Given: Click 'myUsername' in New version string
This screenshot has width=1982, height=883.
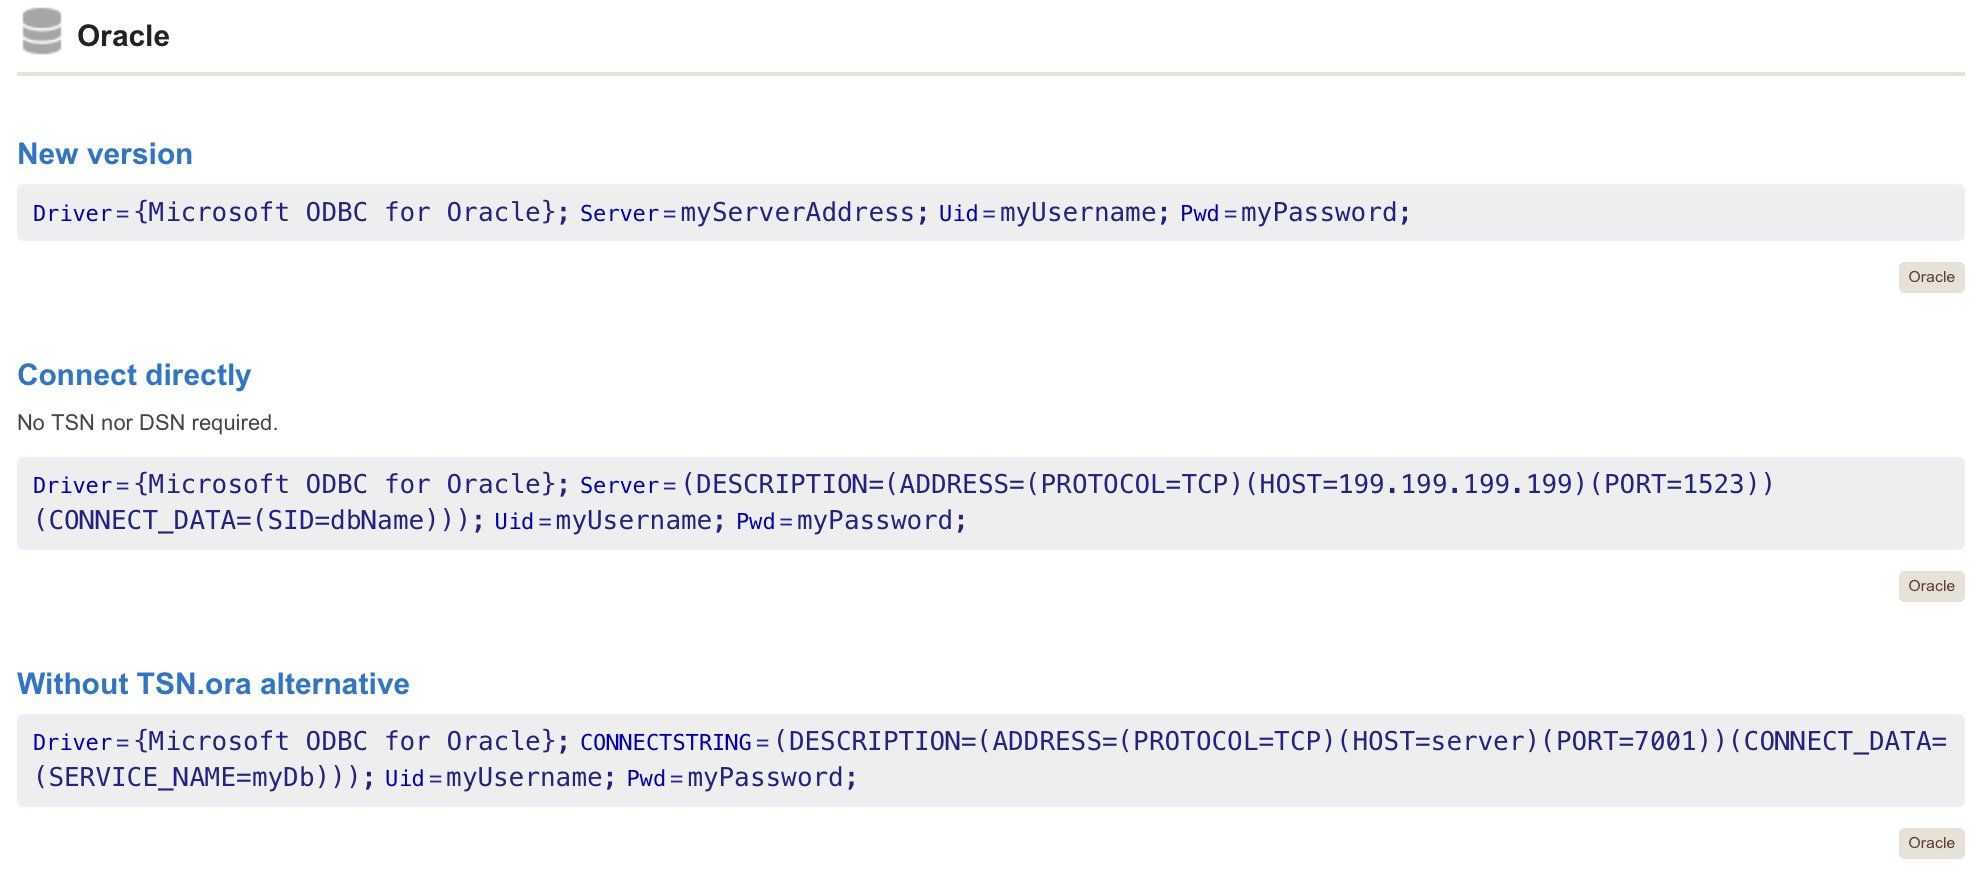Looking at the screenshot, I should pos(1078,213).
